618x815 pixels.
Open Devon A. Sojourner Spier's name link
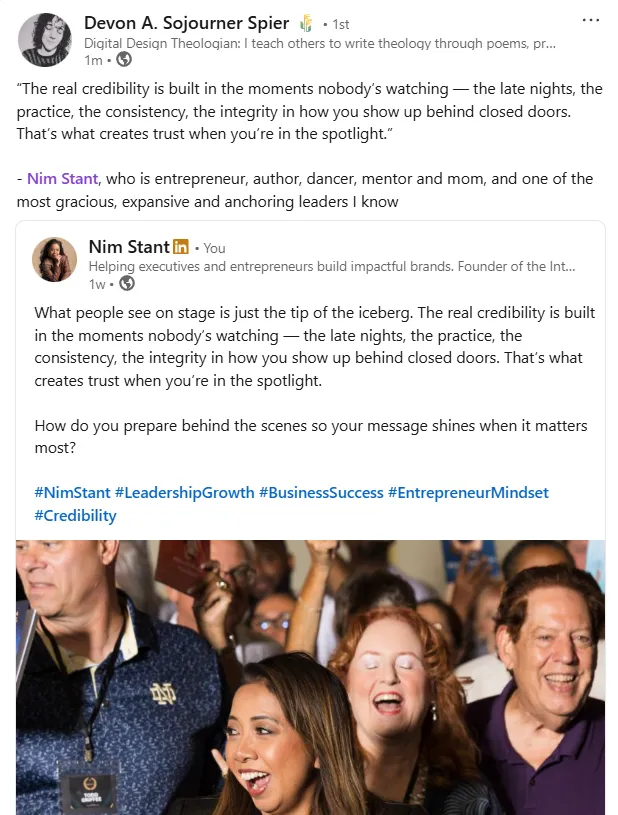[186, 23]
